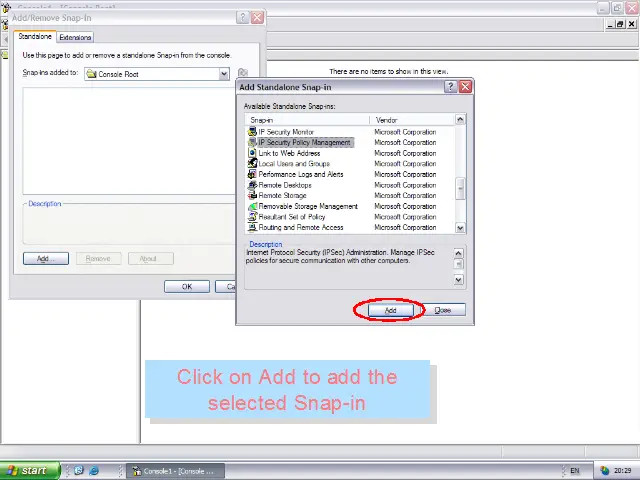Viewport: 640px width, 480px height.
Task: Select the Removable Storage Management entry
Action: (308, 206)
